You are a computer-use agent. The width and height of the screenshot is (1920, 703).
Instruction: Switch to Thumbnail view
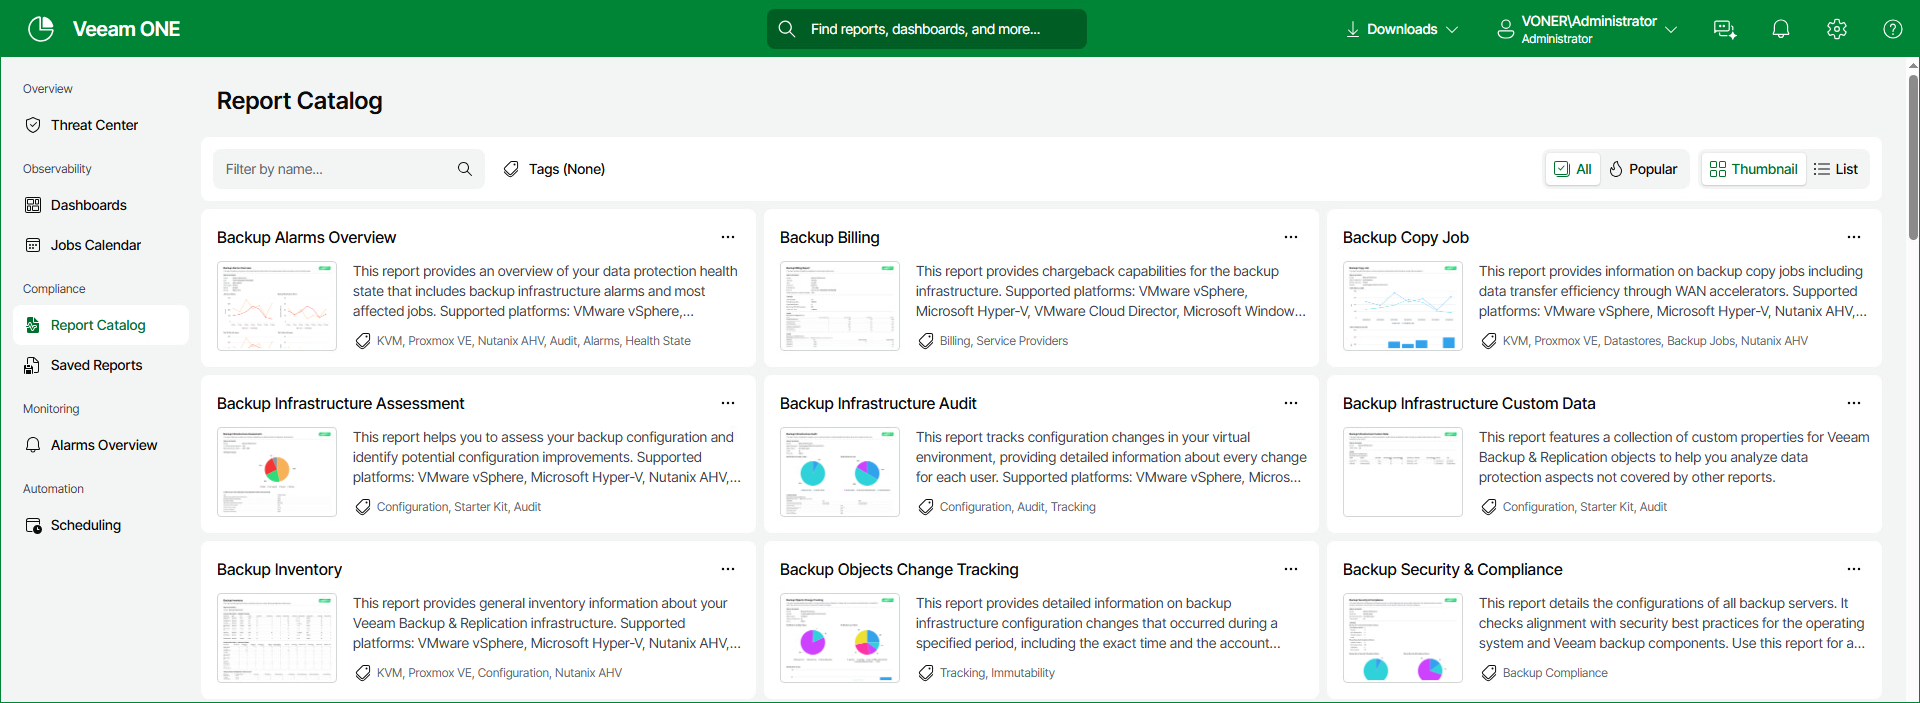[1754, 169]
